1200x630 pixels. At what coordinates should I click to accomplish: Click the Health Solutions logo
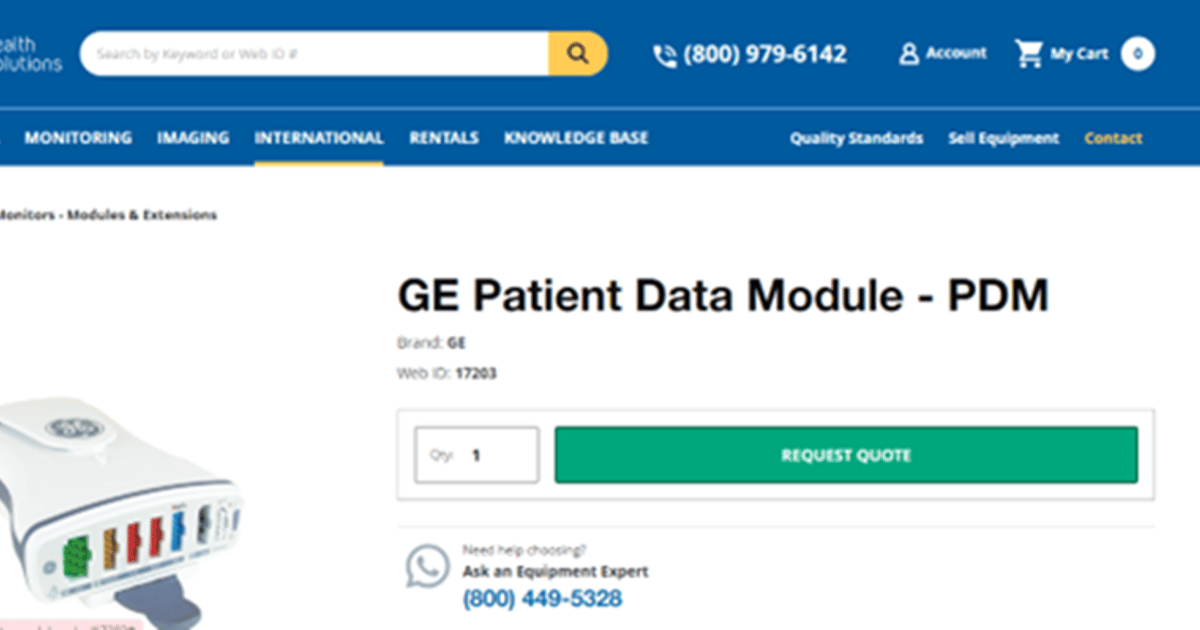click(x=30, y=52)
